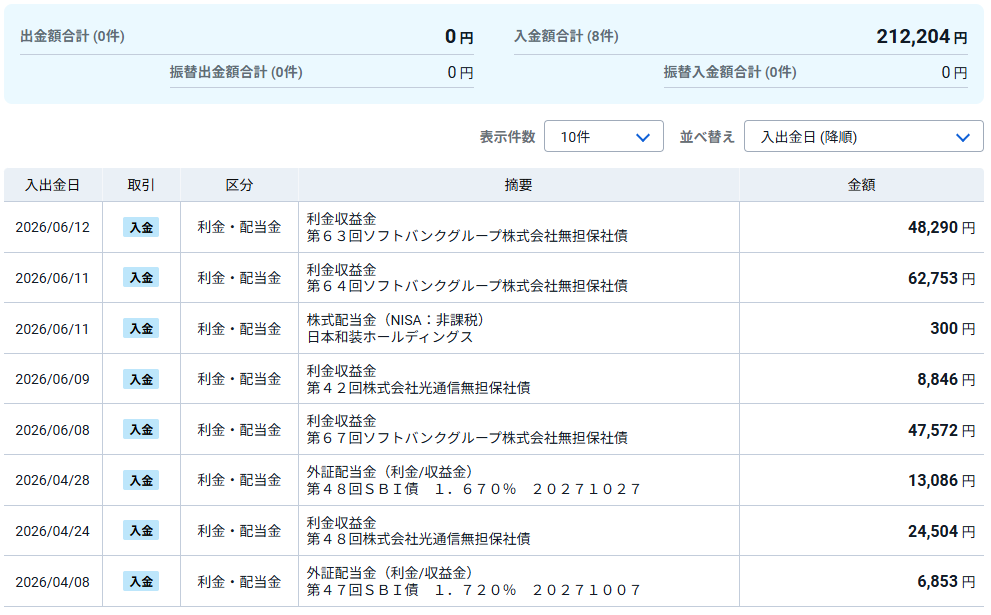Select 第47回SBI債 1.720% description
The image size is (991, 615).
point(474,590)
